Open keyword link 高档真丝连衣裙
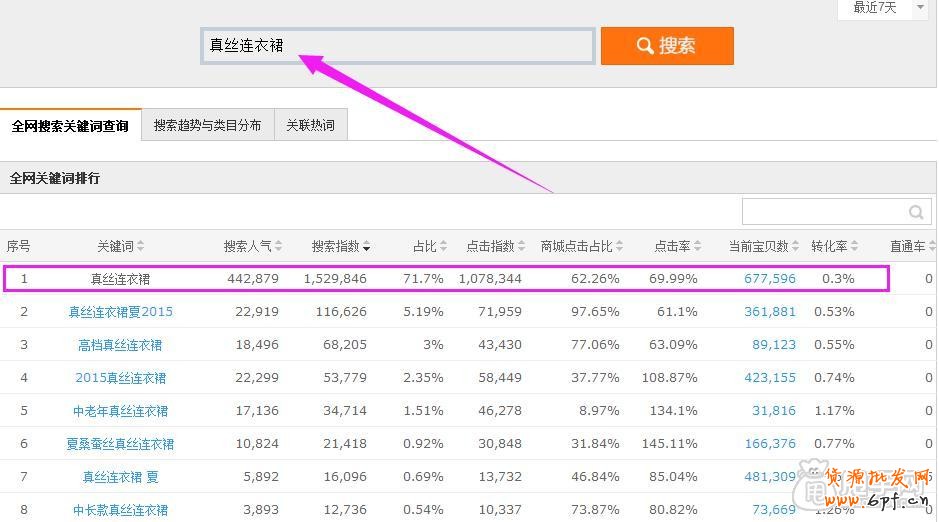939x522 pixels. coord(120,345)
